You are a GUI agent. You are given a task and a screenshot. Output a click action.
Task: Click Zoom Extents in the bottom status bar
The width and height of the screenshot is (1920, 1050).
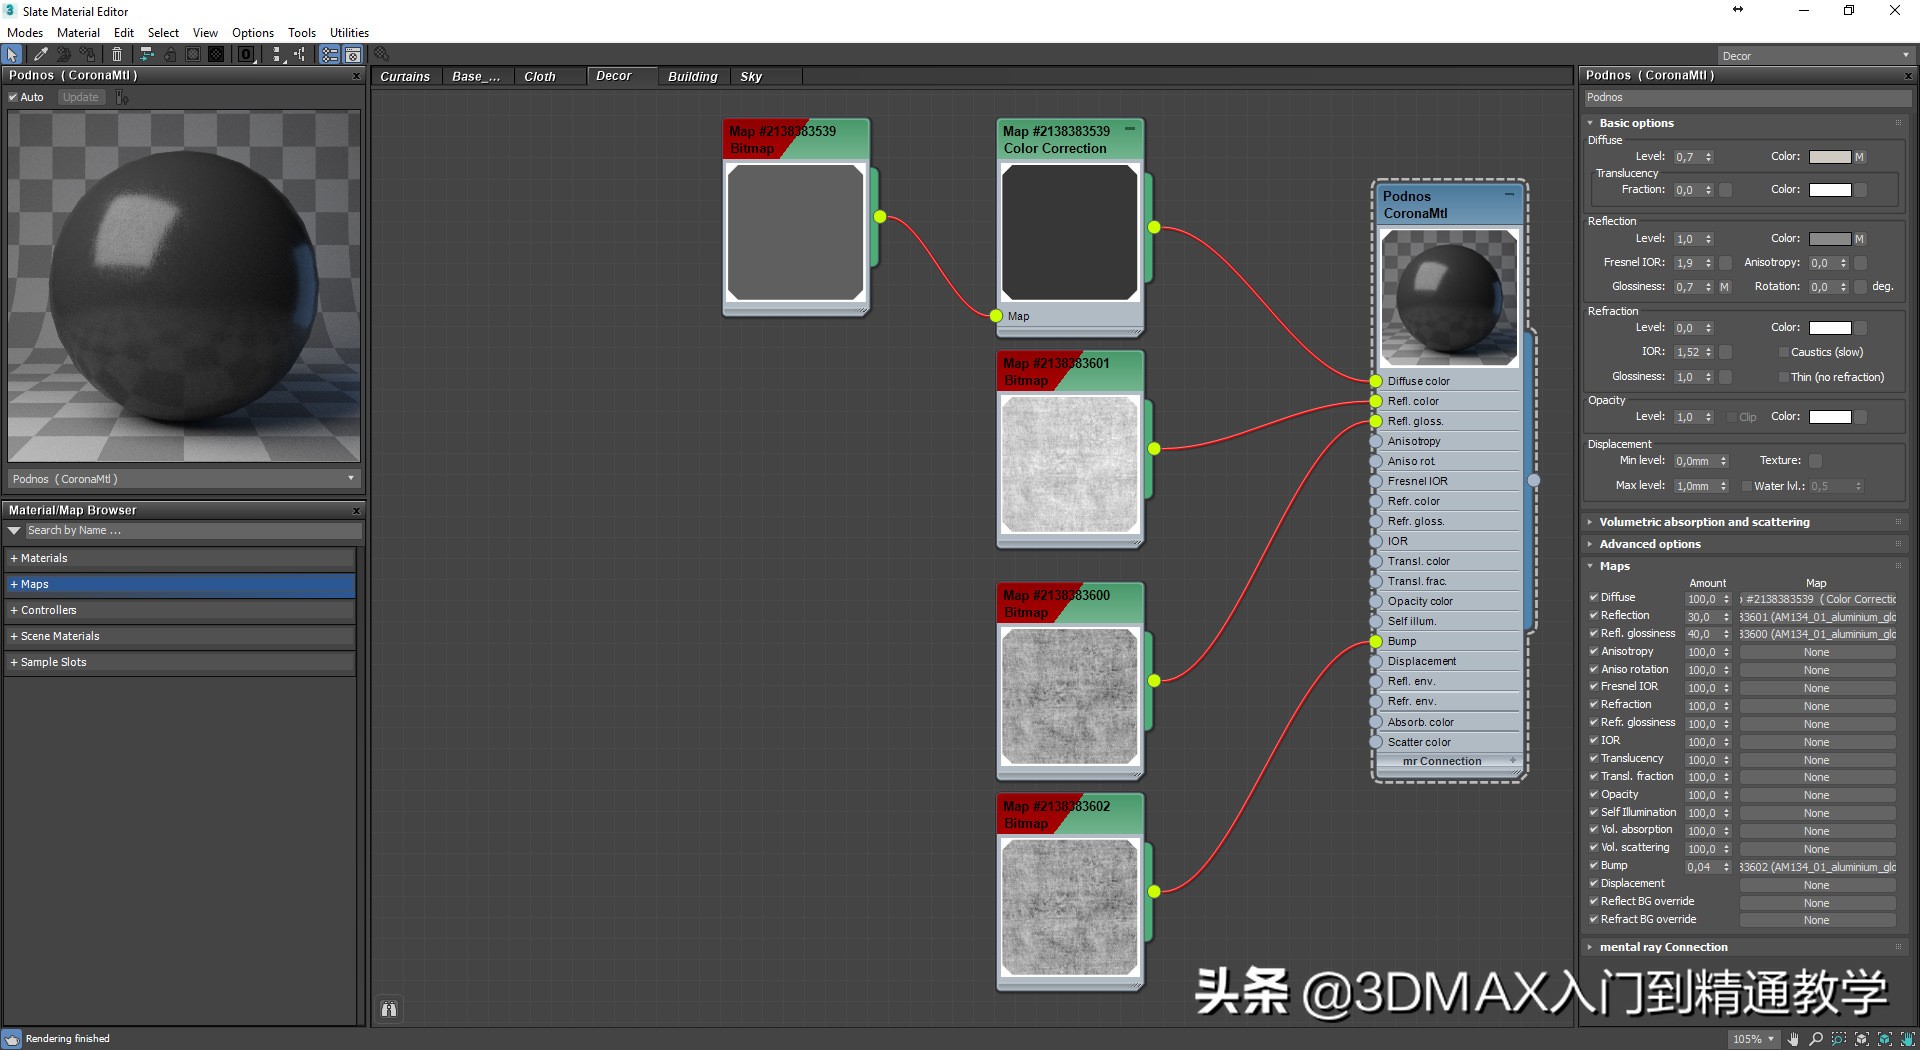1862,1041
